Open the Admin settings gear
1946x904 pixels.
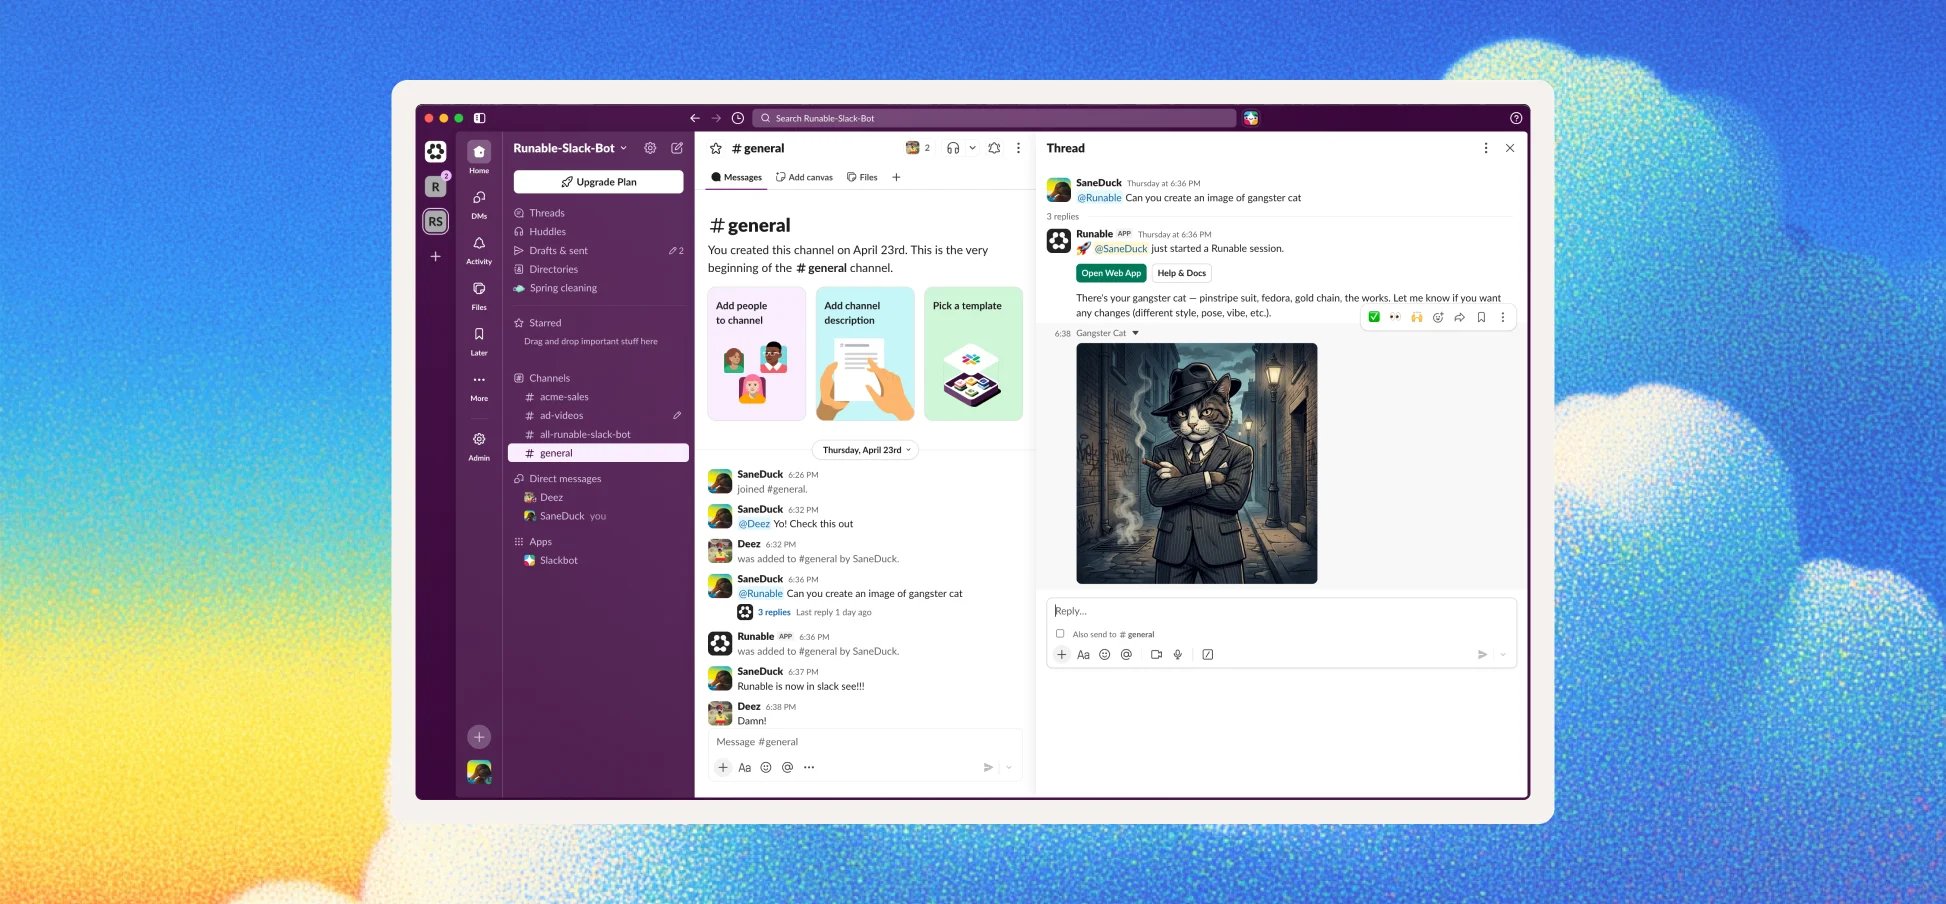point(479,446)
